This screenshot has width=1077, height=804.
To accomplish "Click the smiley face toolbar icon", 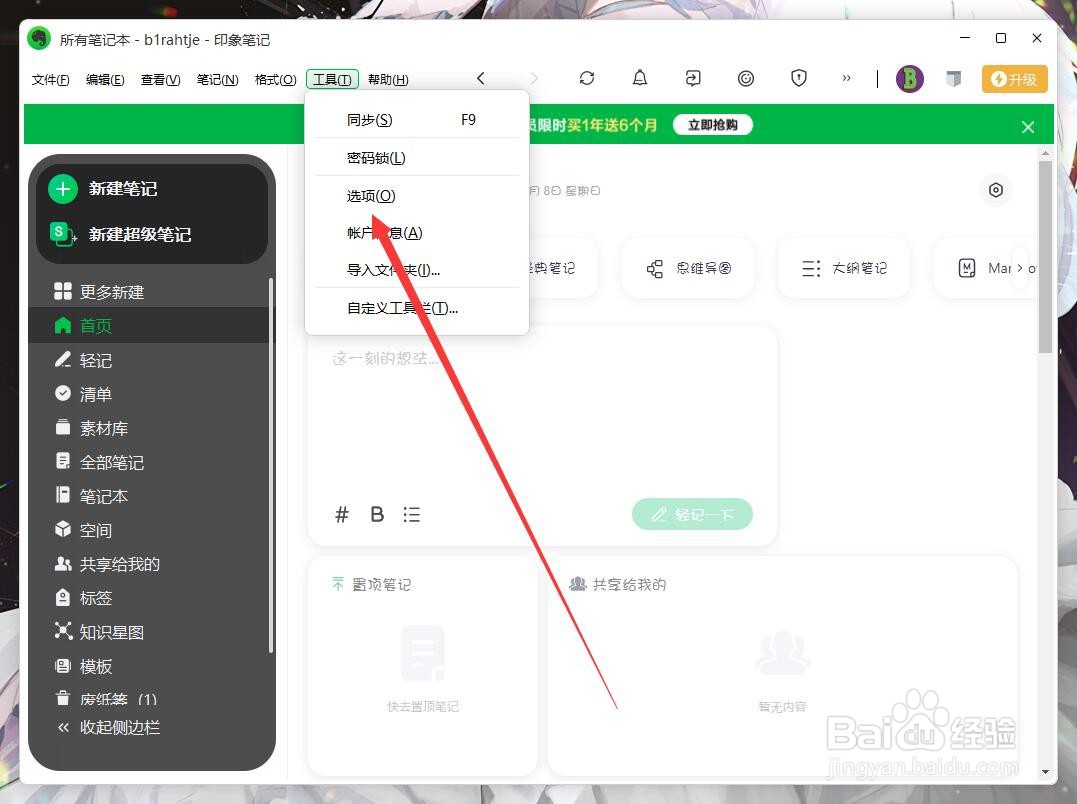I will click(746, 78).
